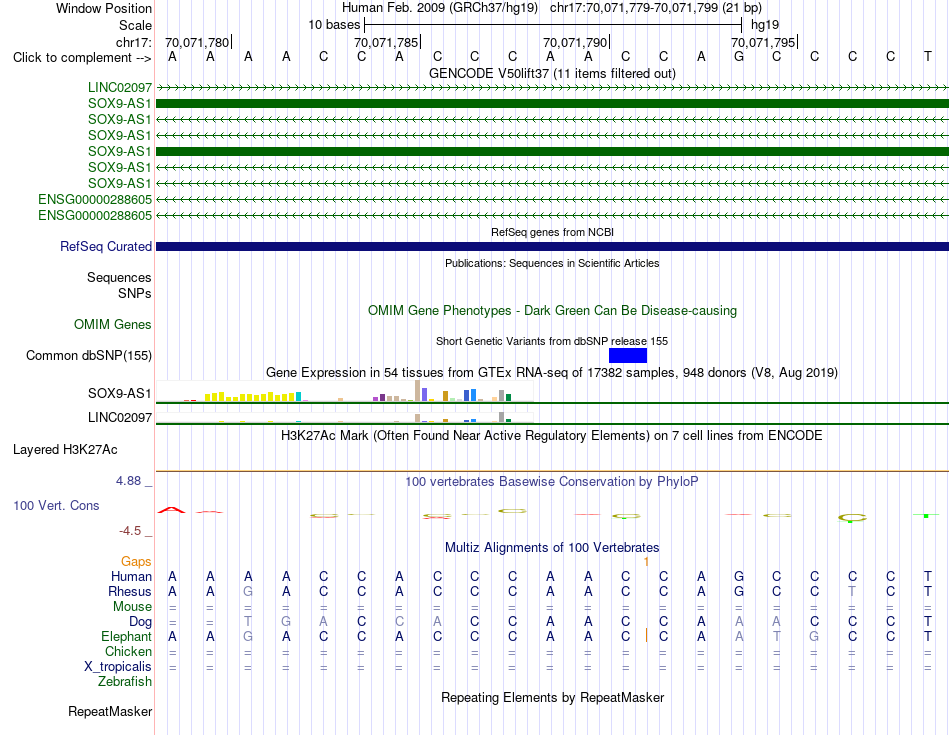The width and height of the screenshot is (950, 735).
Task: Click the 4.88 upper PhyloP scale value
Action: tap(128, 481)
